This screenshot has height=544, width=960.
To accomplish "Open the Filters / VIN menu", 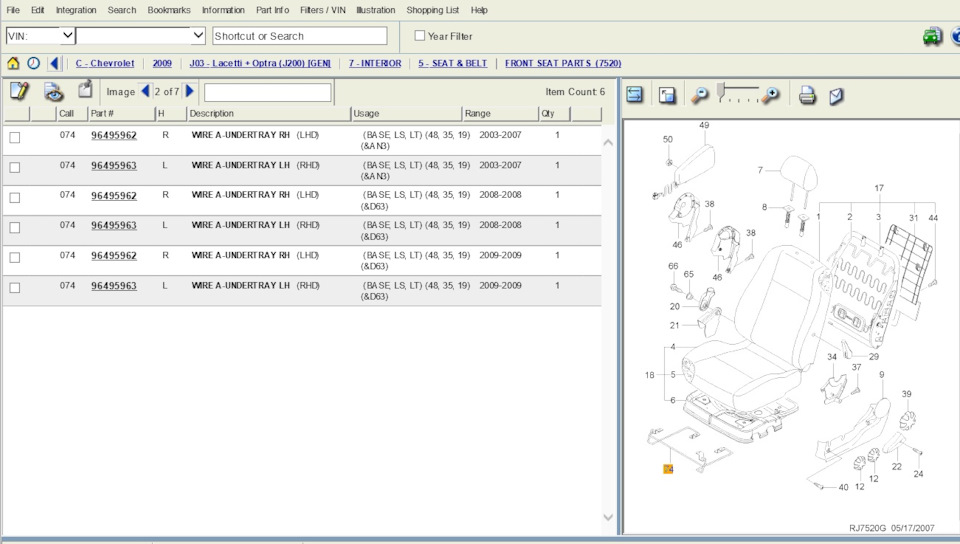I will pyautogui.click(x=322, y=10).
